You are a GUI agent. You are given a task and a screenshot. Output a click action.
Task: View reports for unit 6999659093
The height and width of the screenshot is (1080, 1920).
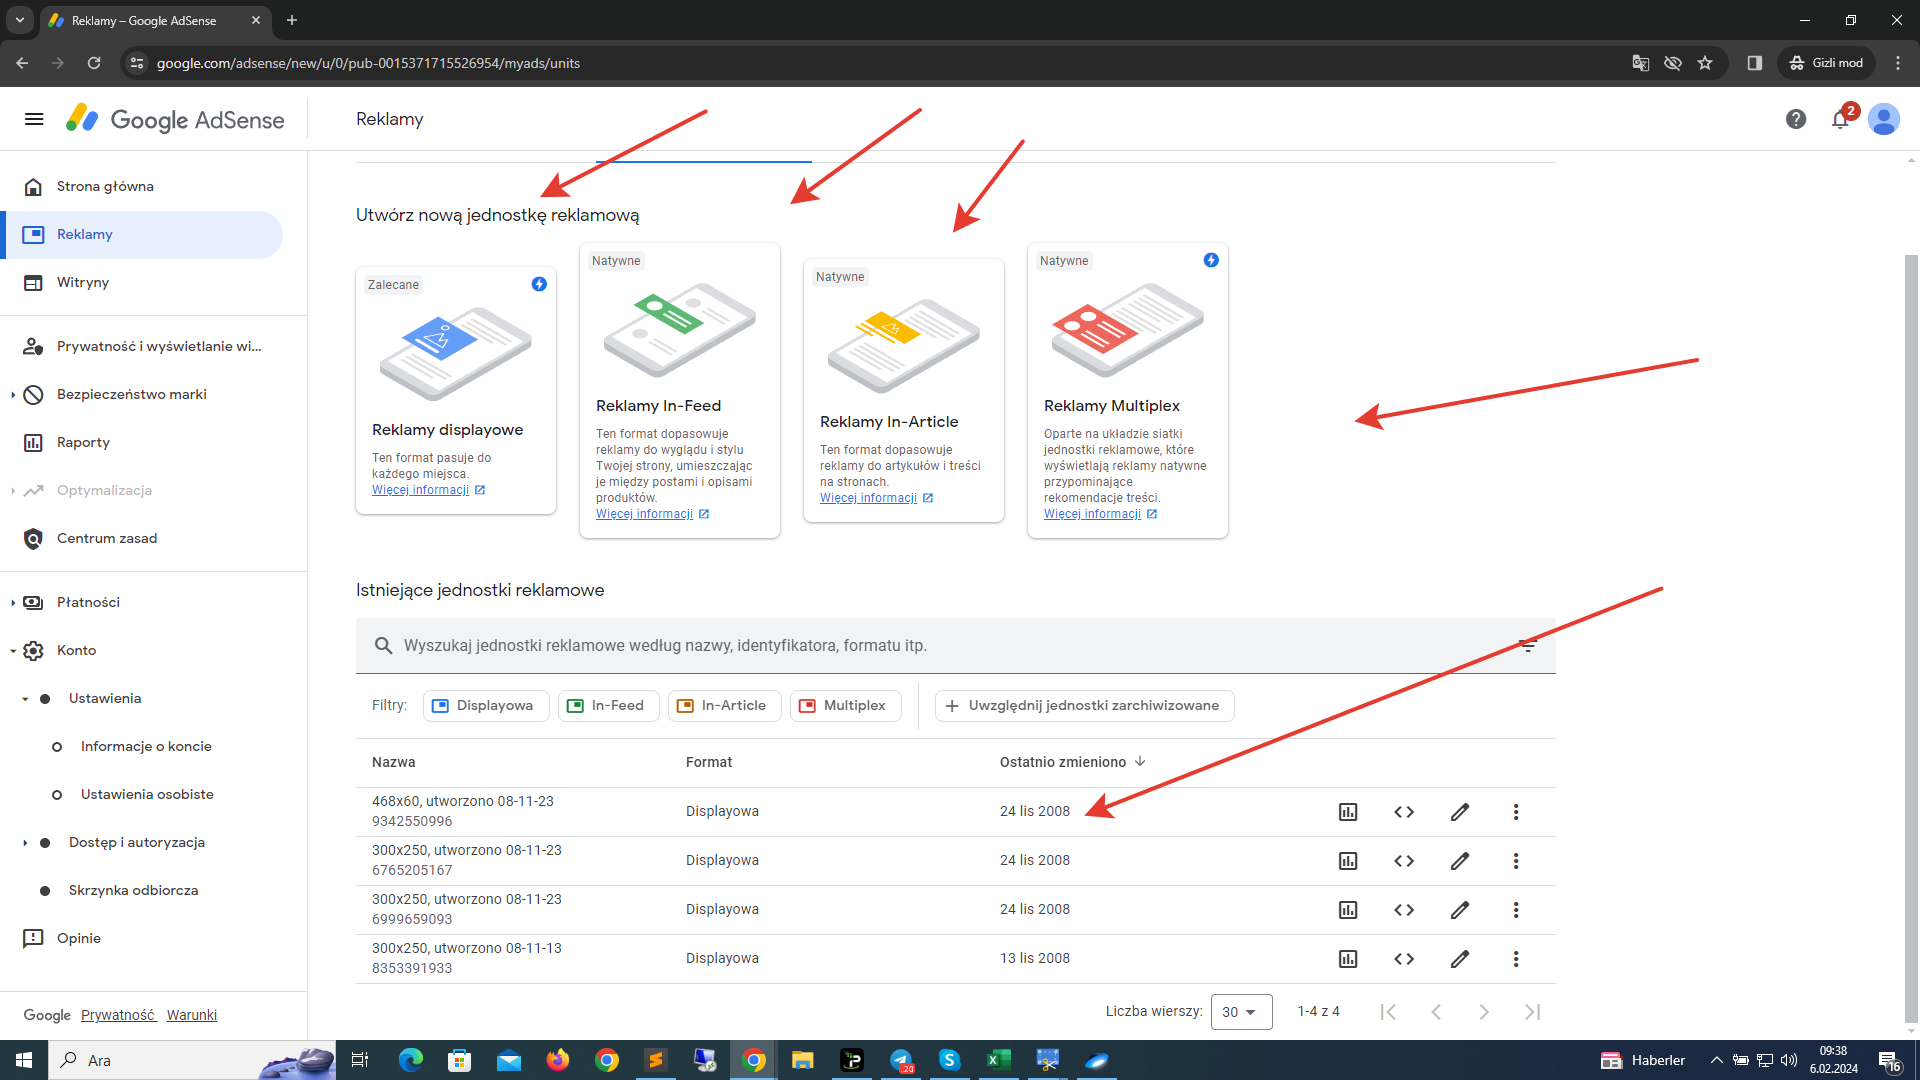point(1348,910)
